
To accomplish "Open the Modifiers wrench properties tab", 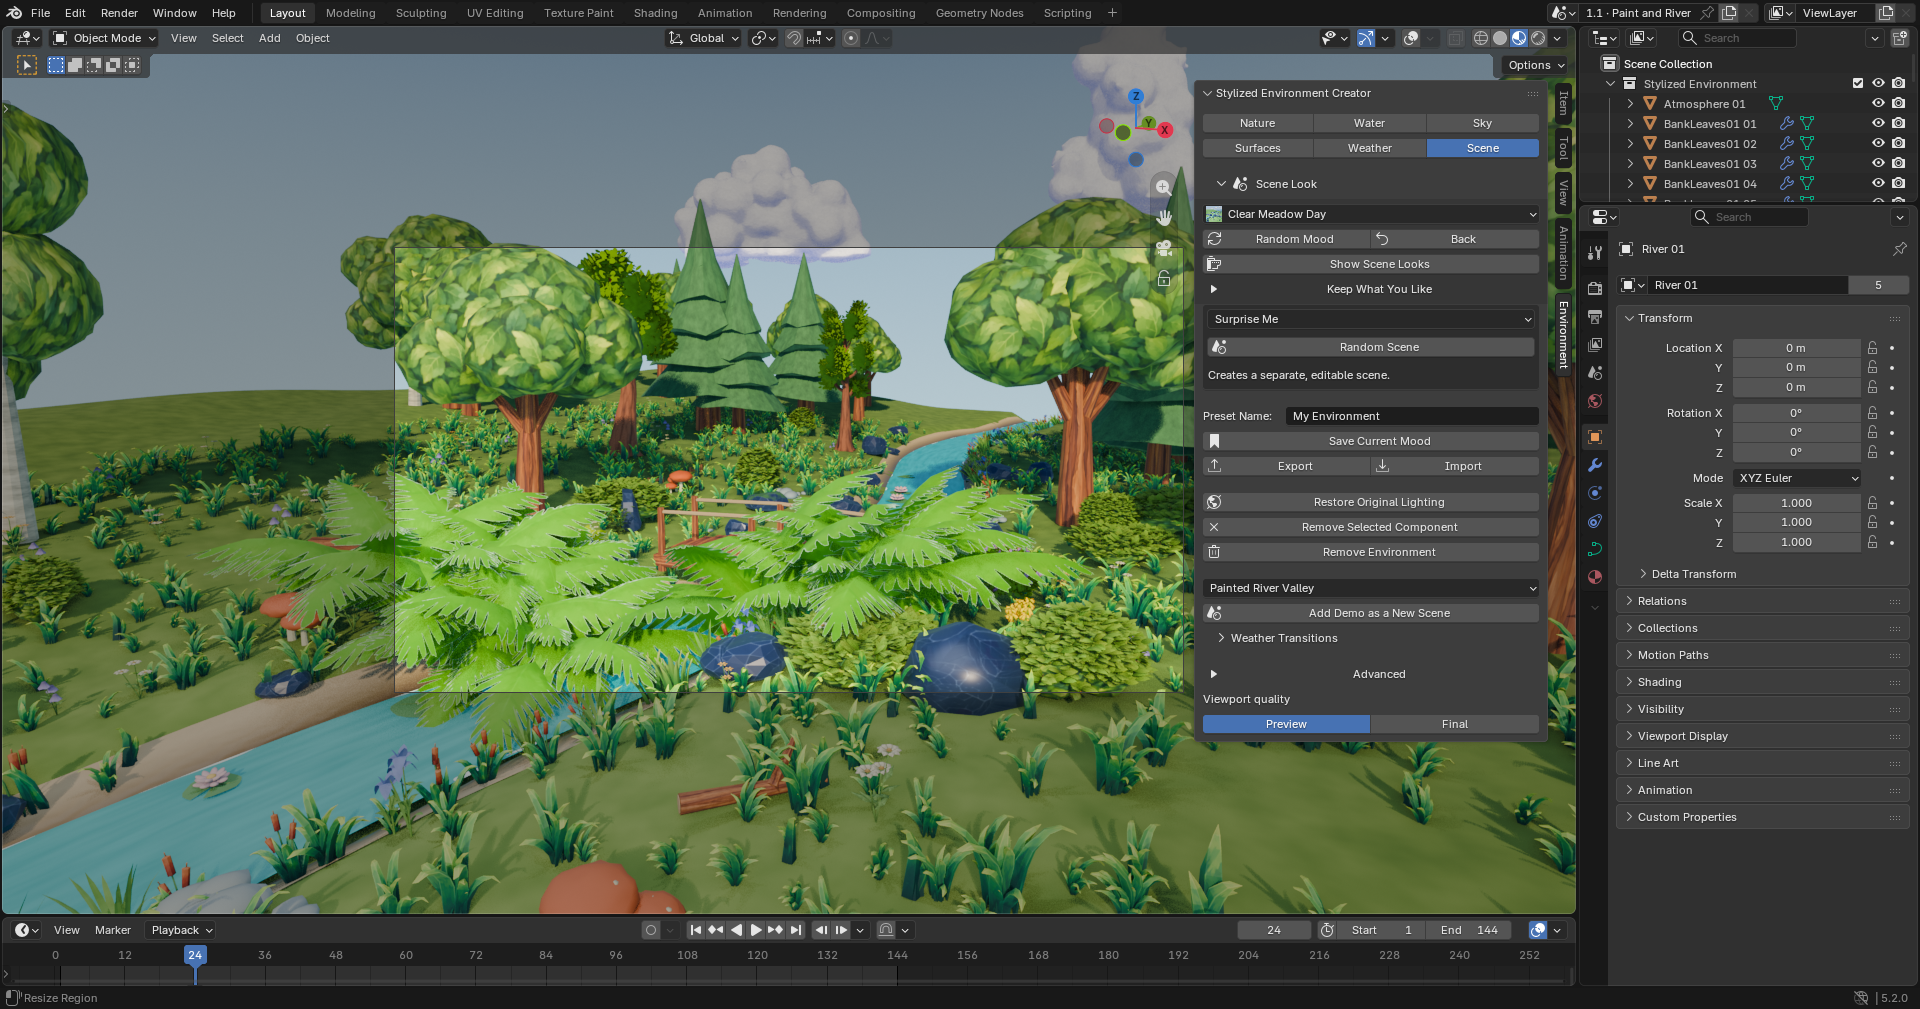I will 1595,465.
